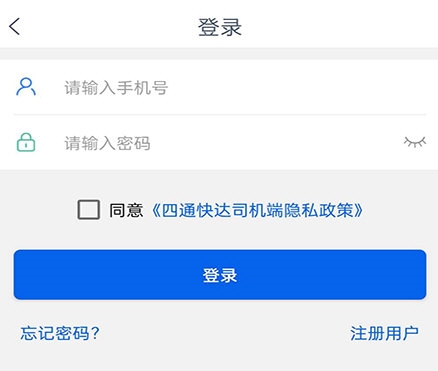
Task: Open the 忘记密码? link
Action: click(x=60, y=333)
